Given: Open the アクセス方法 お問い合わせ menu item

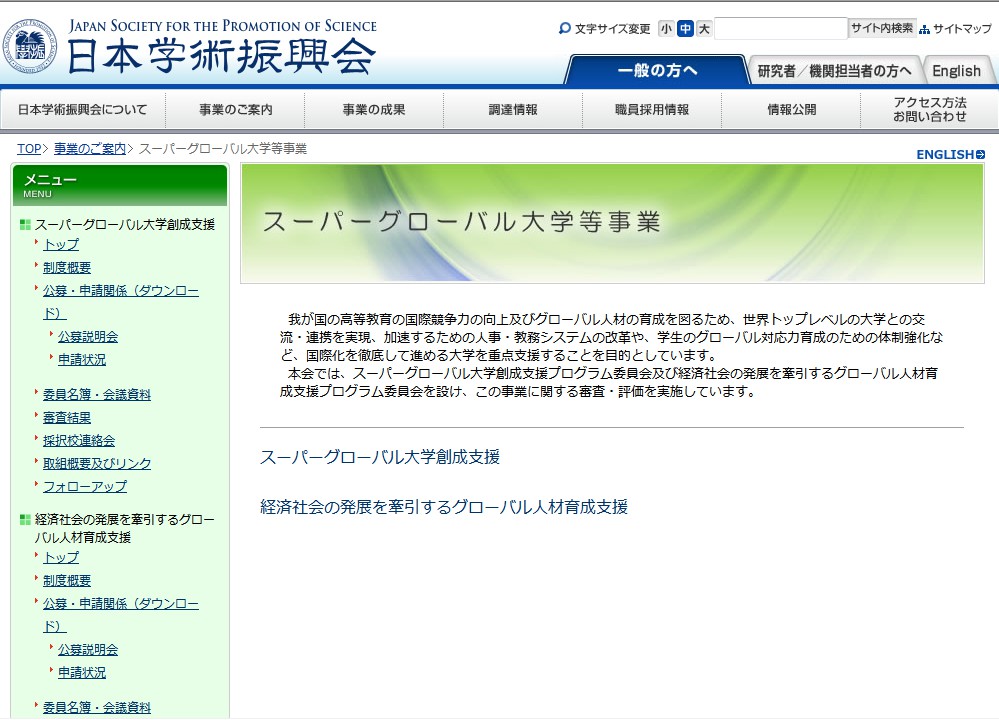Looking at the screenshot, I should pos(930,110).
